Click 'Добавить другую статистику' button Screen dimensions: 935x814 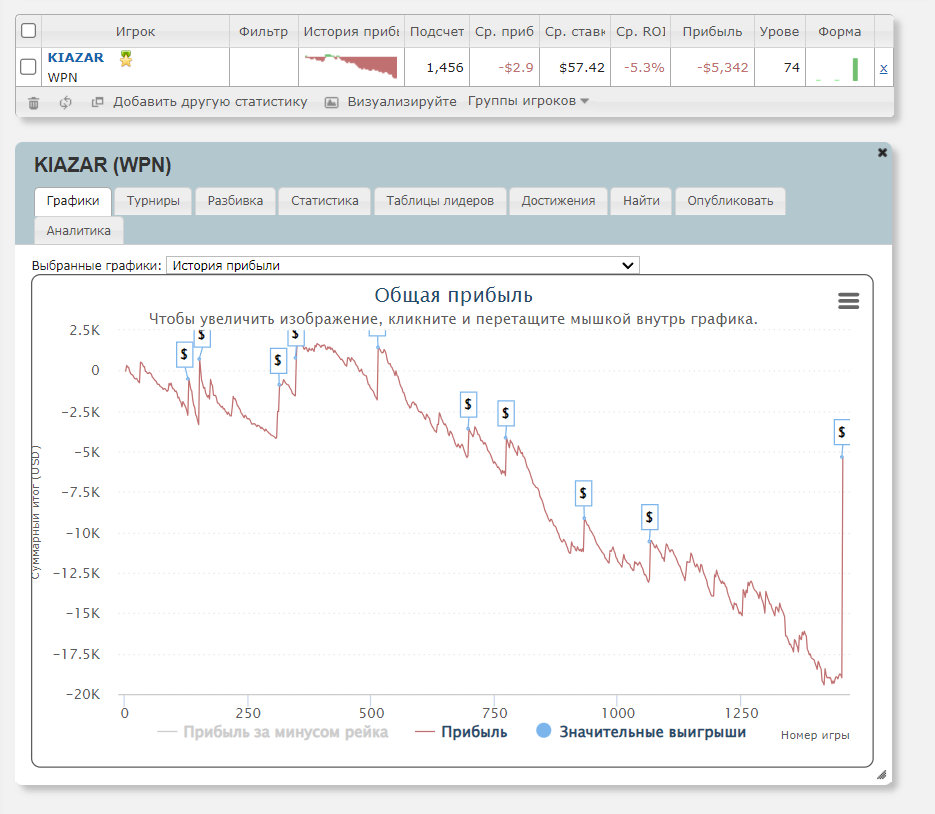[x=200, y=102]
